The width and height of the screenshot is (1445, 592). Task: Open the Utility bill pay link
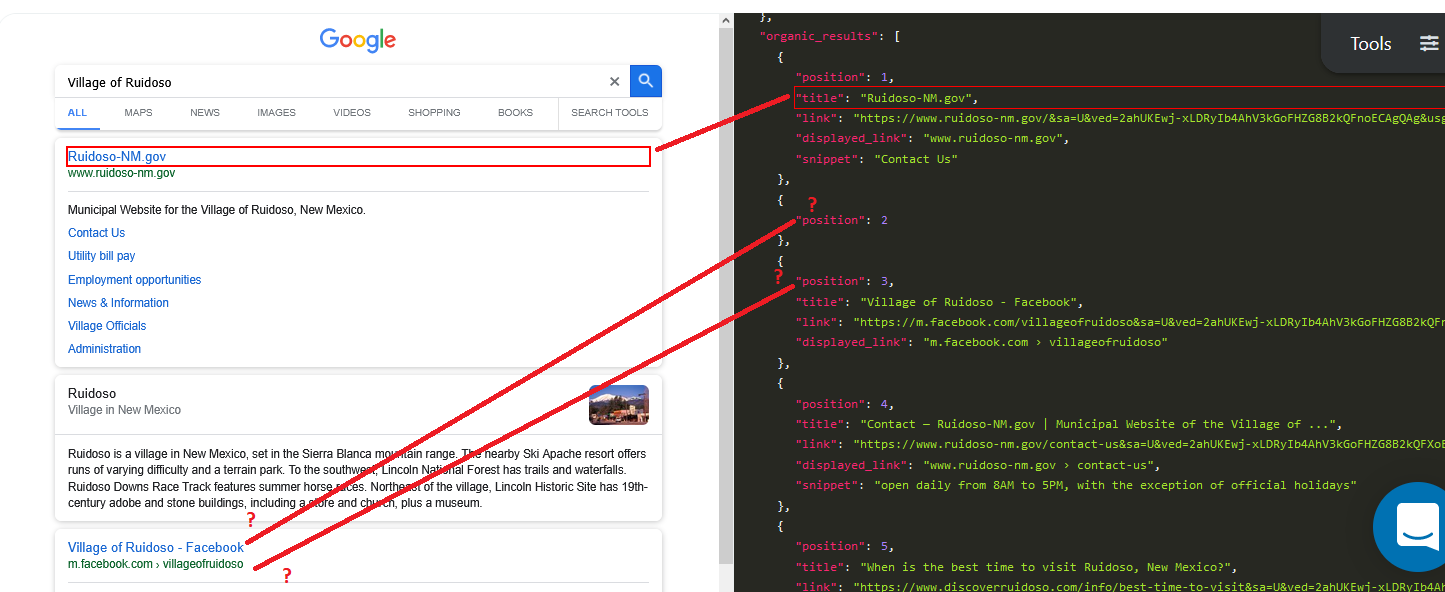coord(101,255)
